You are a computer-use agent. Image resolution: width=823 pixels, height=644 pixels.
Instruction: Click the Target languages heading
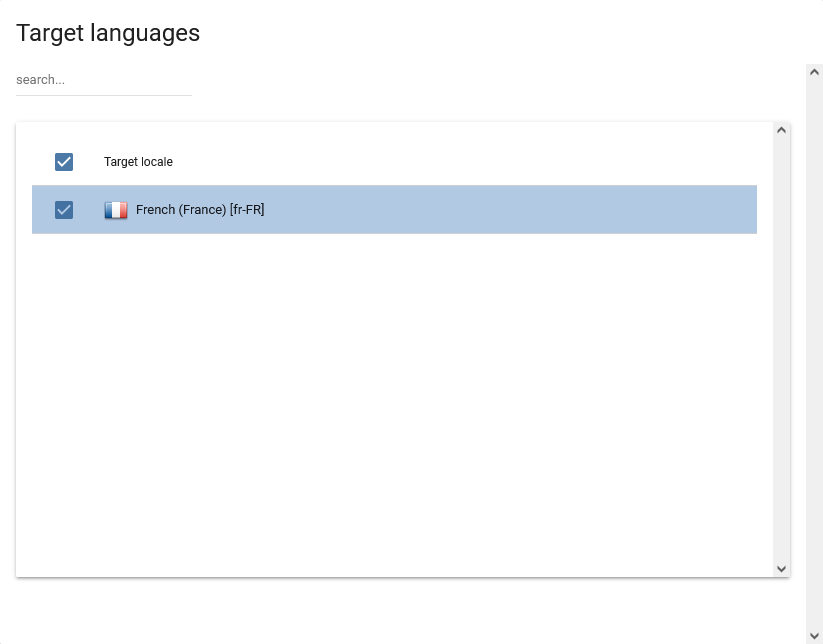coord(108,33)
